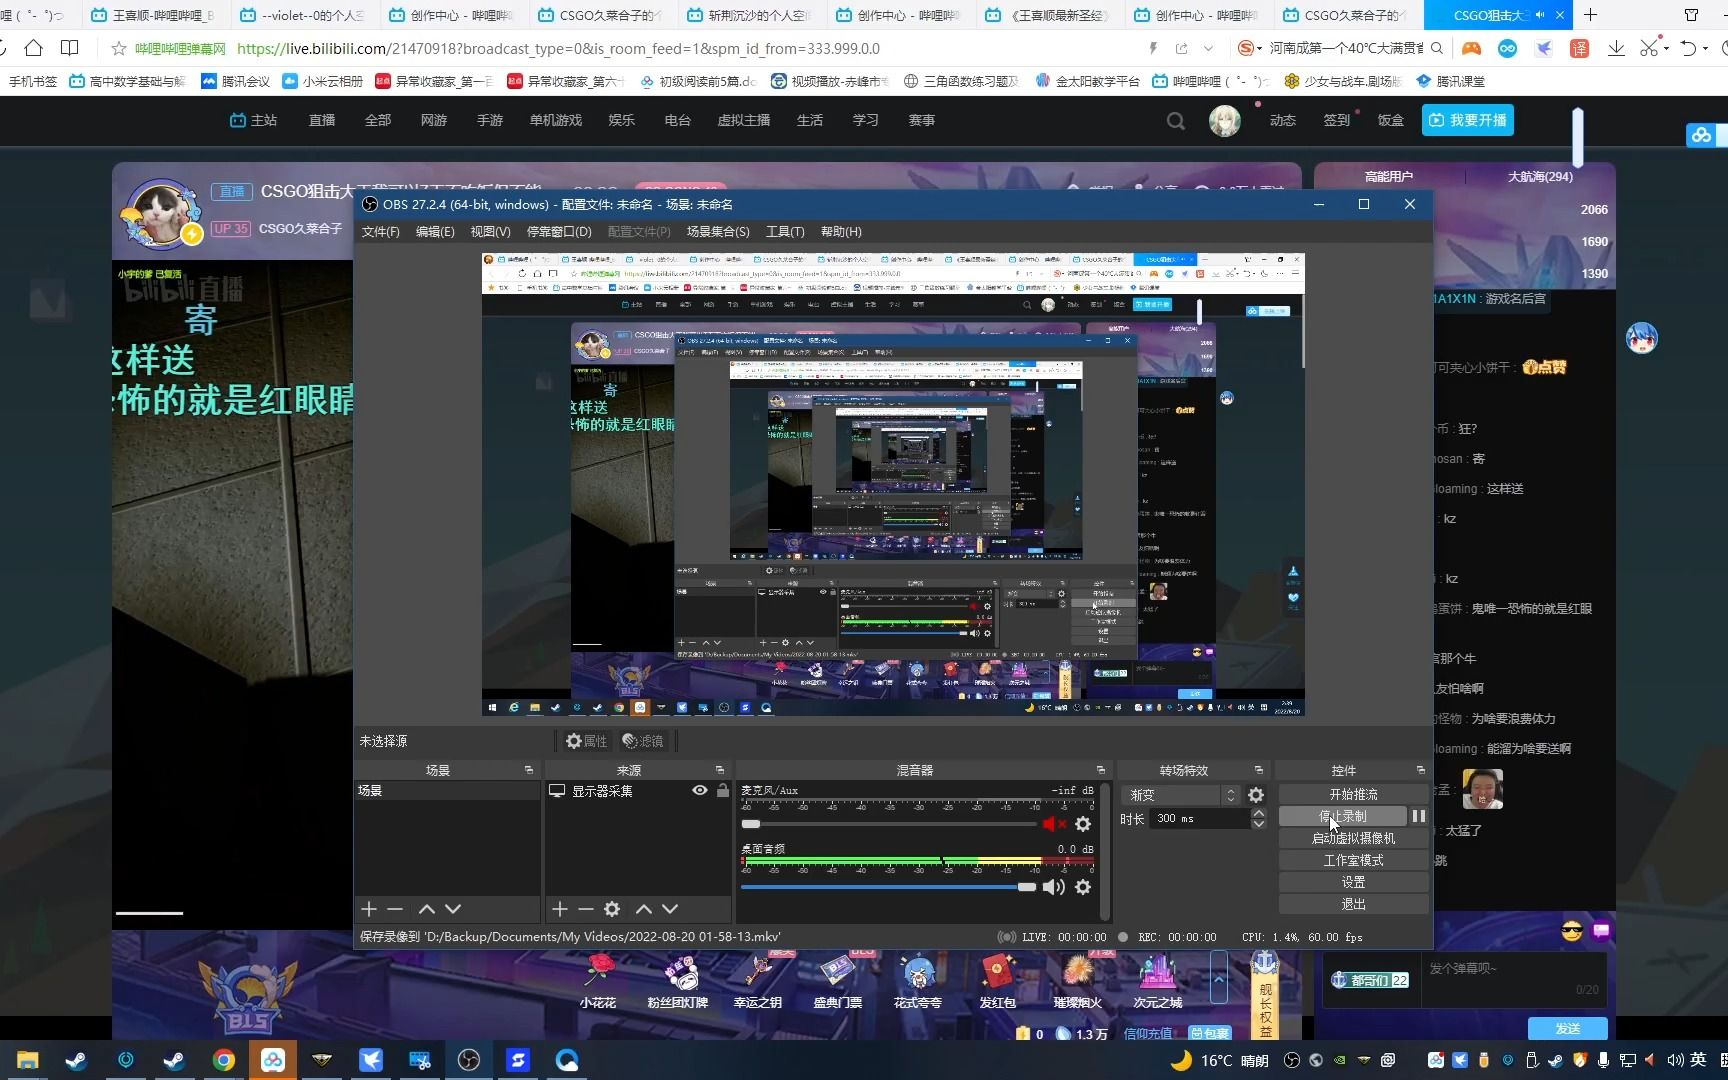The image size is (1728, 1080).
Task: Open the 帮助(H) menu in OBS
Action: click(841, 232)
